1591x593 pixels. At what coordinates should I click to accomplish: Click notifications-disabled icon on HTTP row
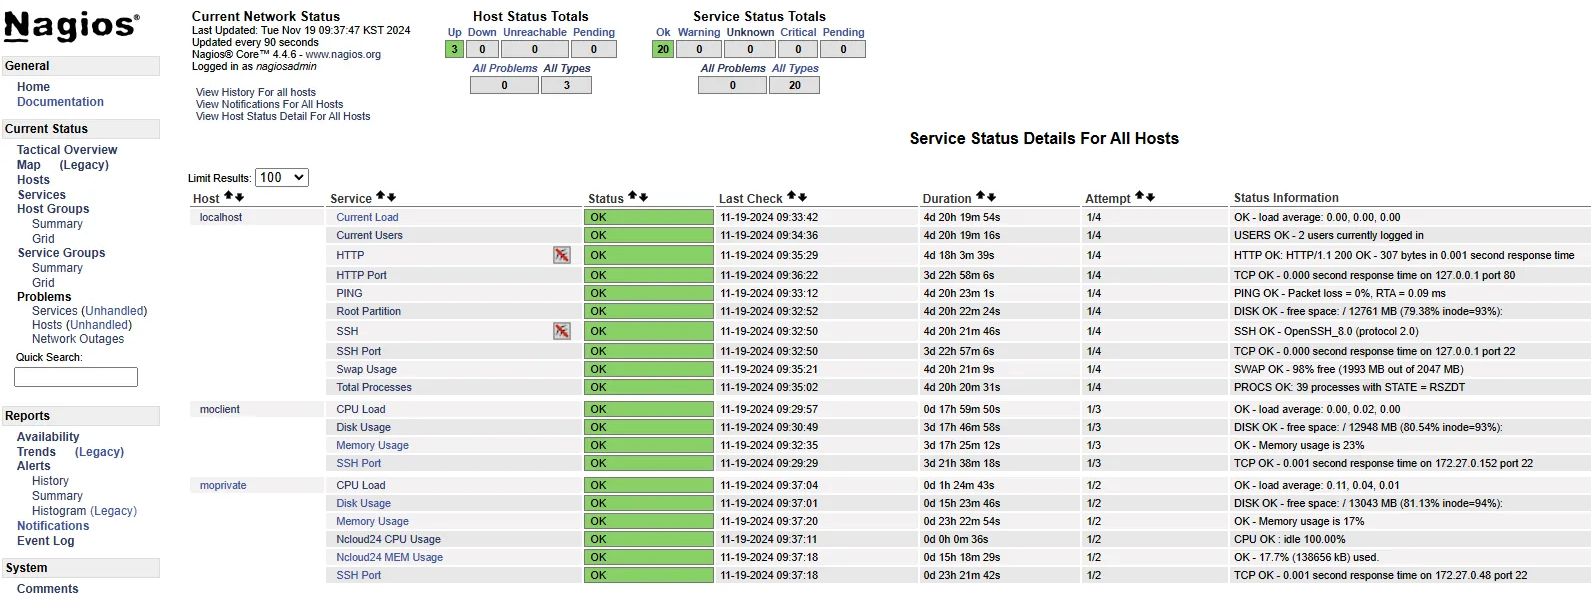point(562,255)
